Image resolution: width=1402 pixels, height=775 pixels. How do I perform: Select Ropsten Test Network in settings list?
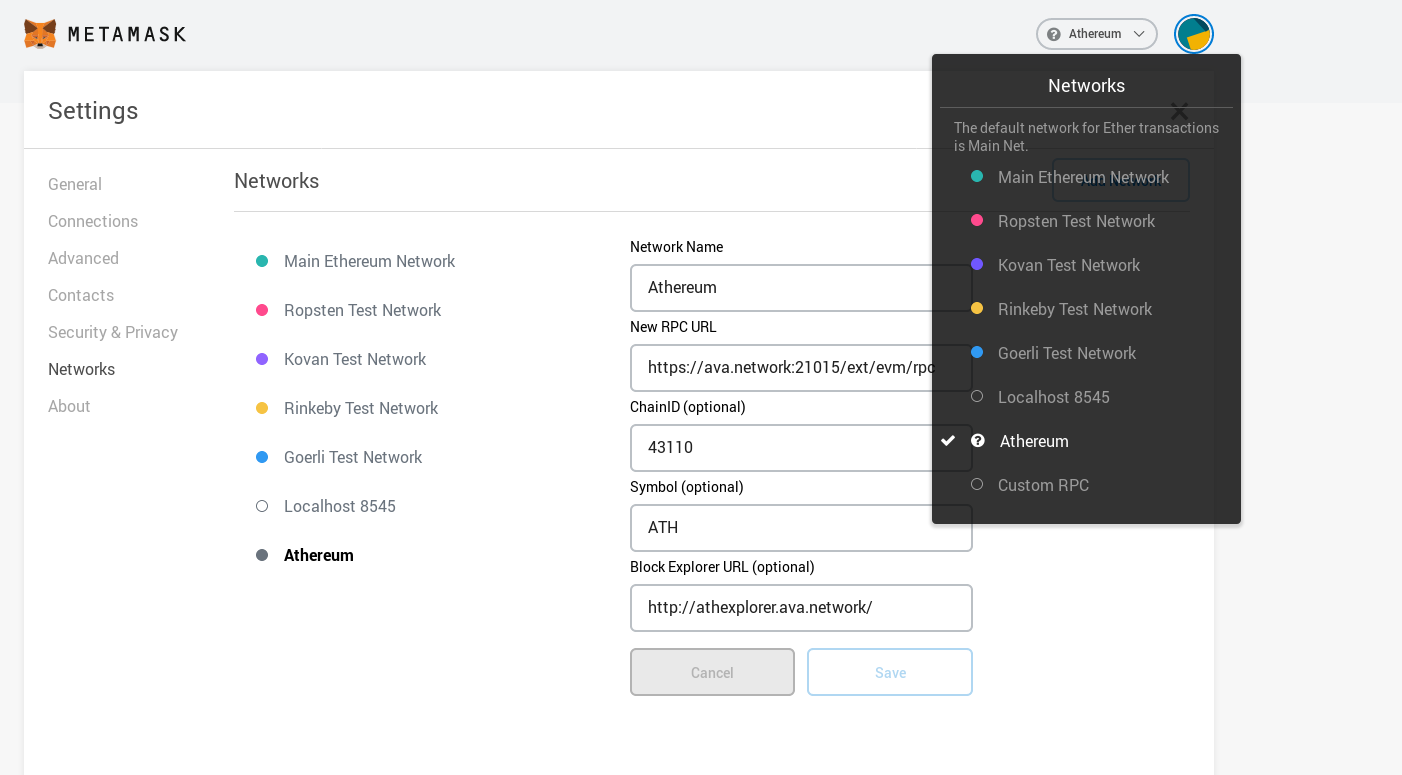(x=362, y=310)
